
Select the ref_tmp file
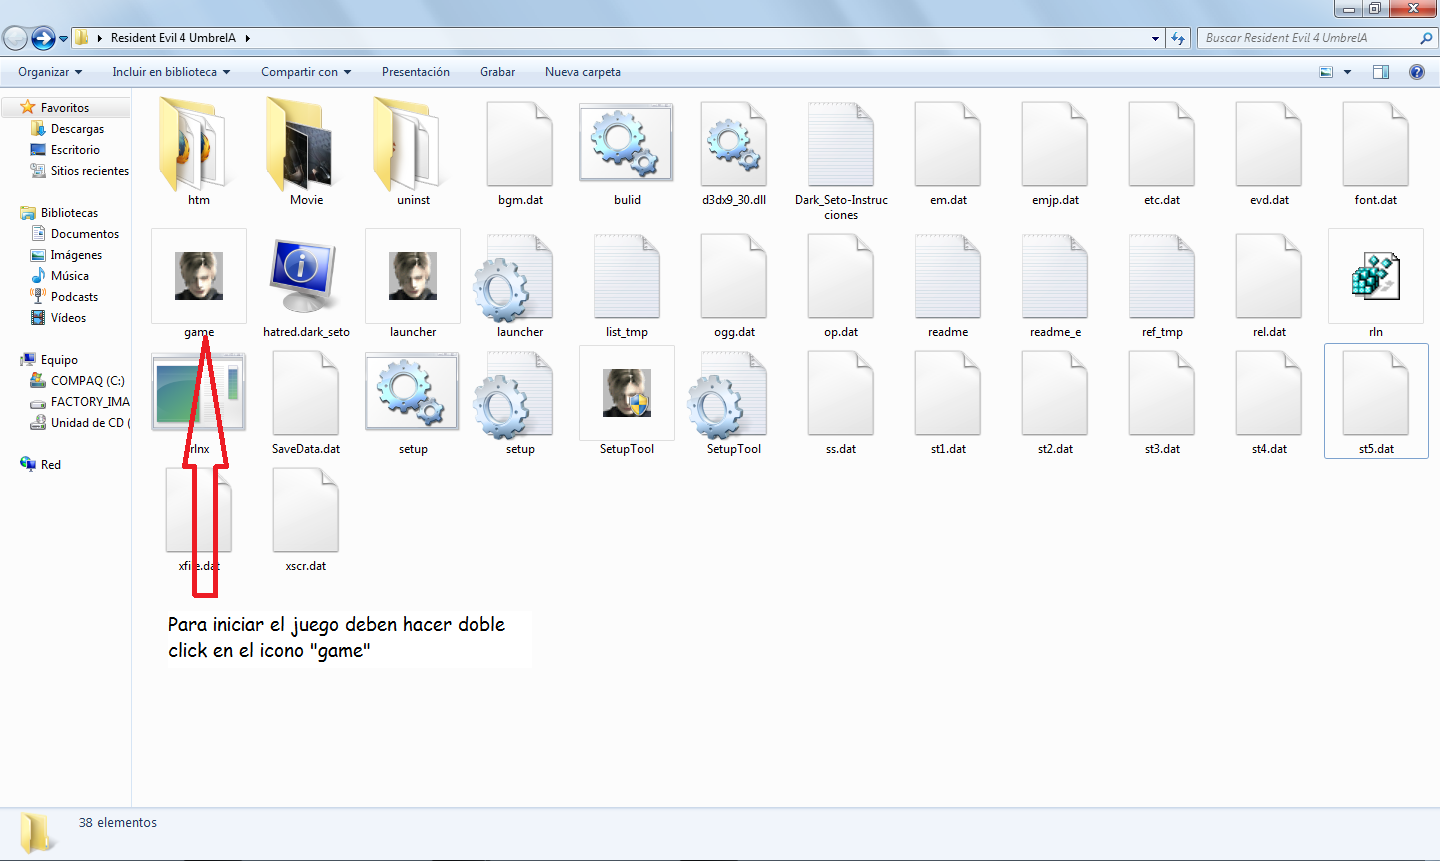[1162, 284]
